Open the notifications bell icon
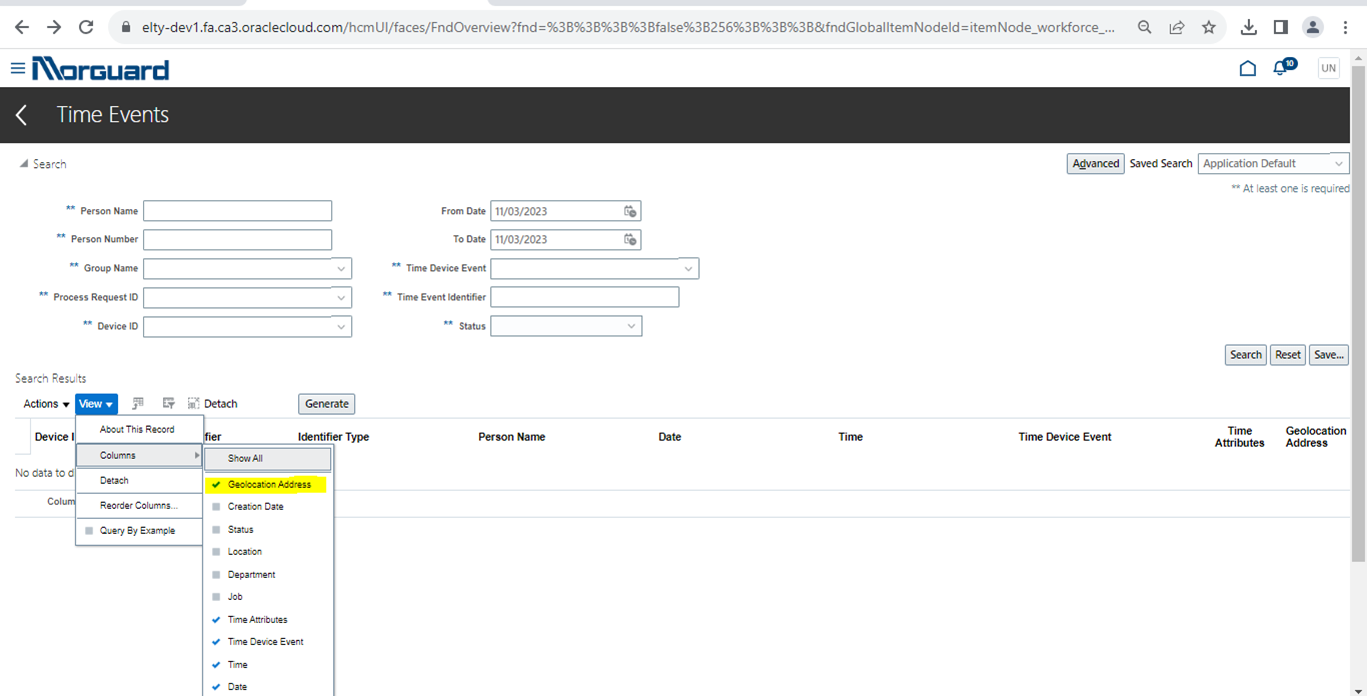 point(1280,69)
